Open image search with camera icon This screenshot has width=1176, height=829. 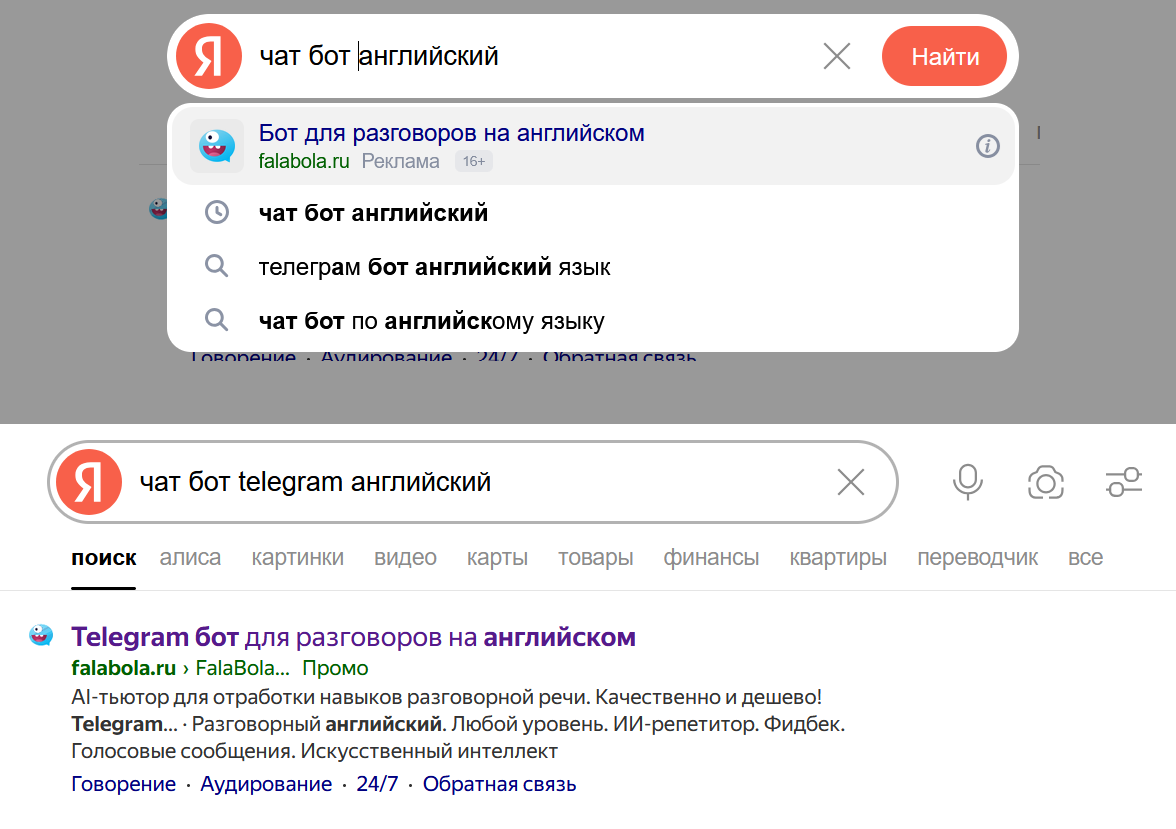tap(1046, 483)
